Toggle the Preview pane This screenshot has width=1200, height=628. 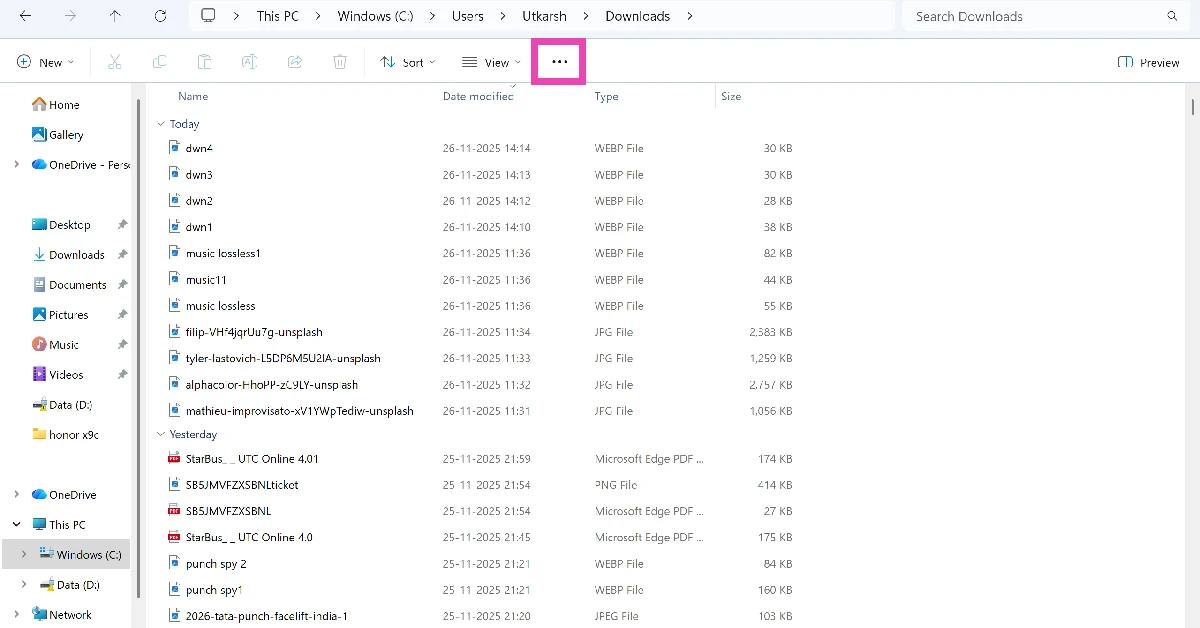(1148, 61)
